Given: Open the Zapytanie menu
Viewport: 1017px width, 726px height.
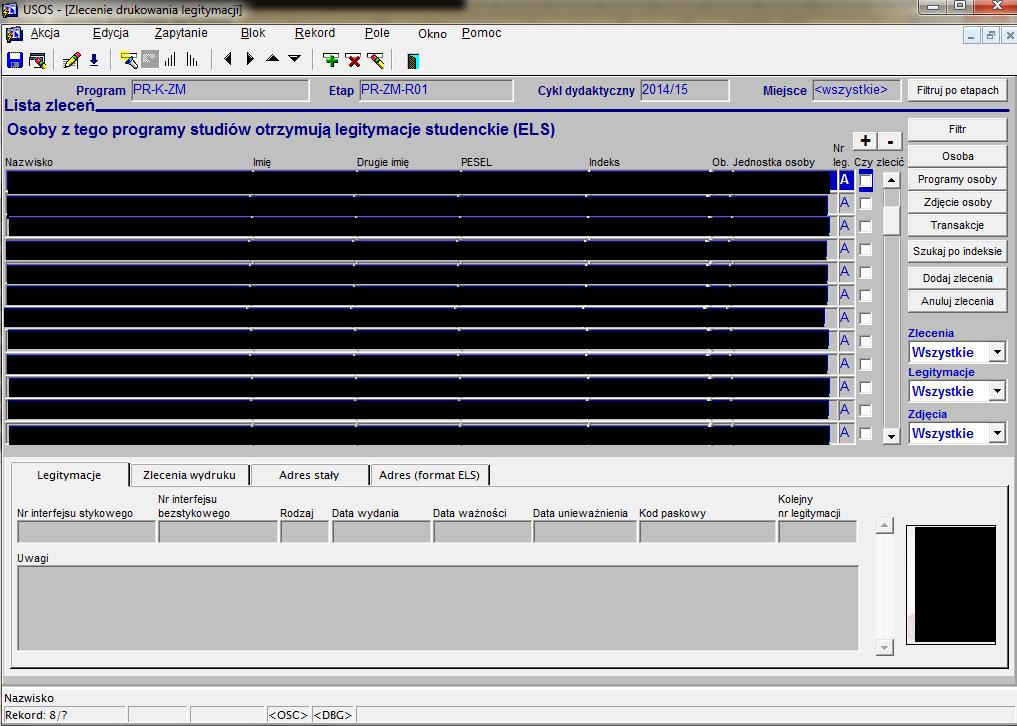Looking at the screenshot, I should pyautogui.click(x=181, y=33).
